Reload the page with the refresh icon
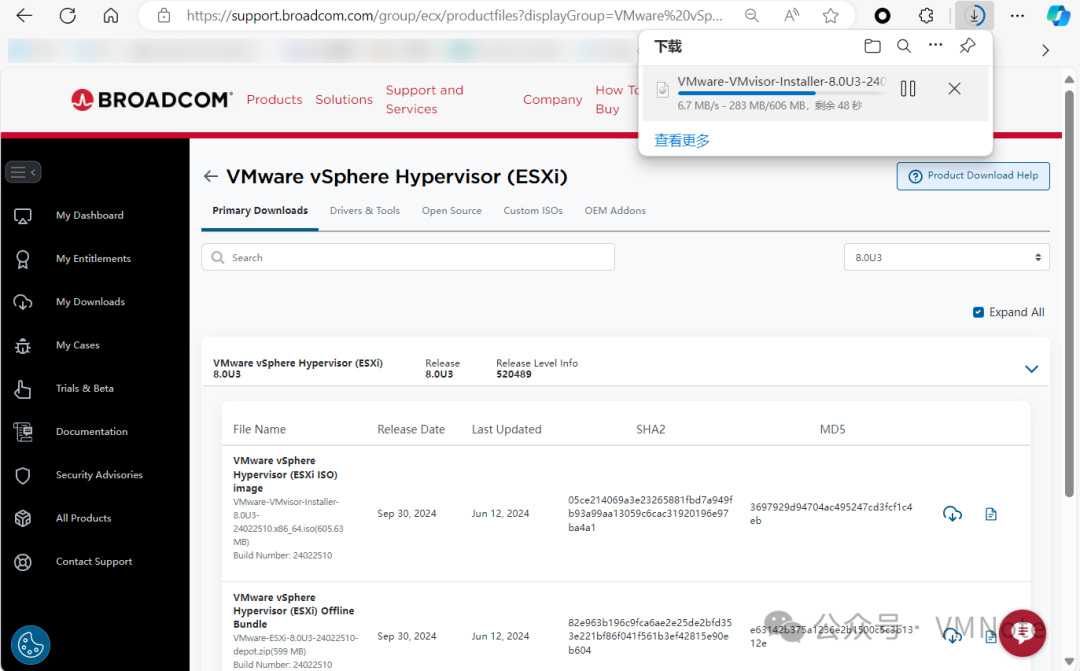The height and width of the screenshot is (671, 1080). pos(68,15)
